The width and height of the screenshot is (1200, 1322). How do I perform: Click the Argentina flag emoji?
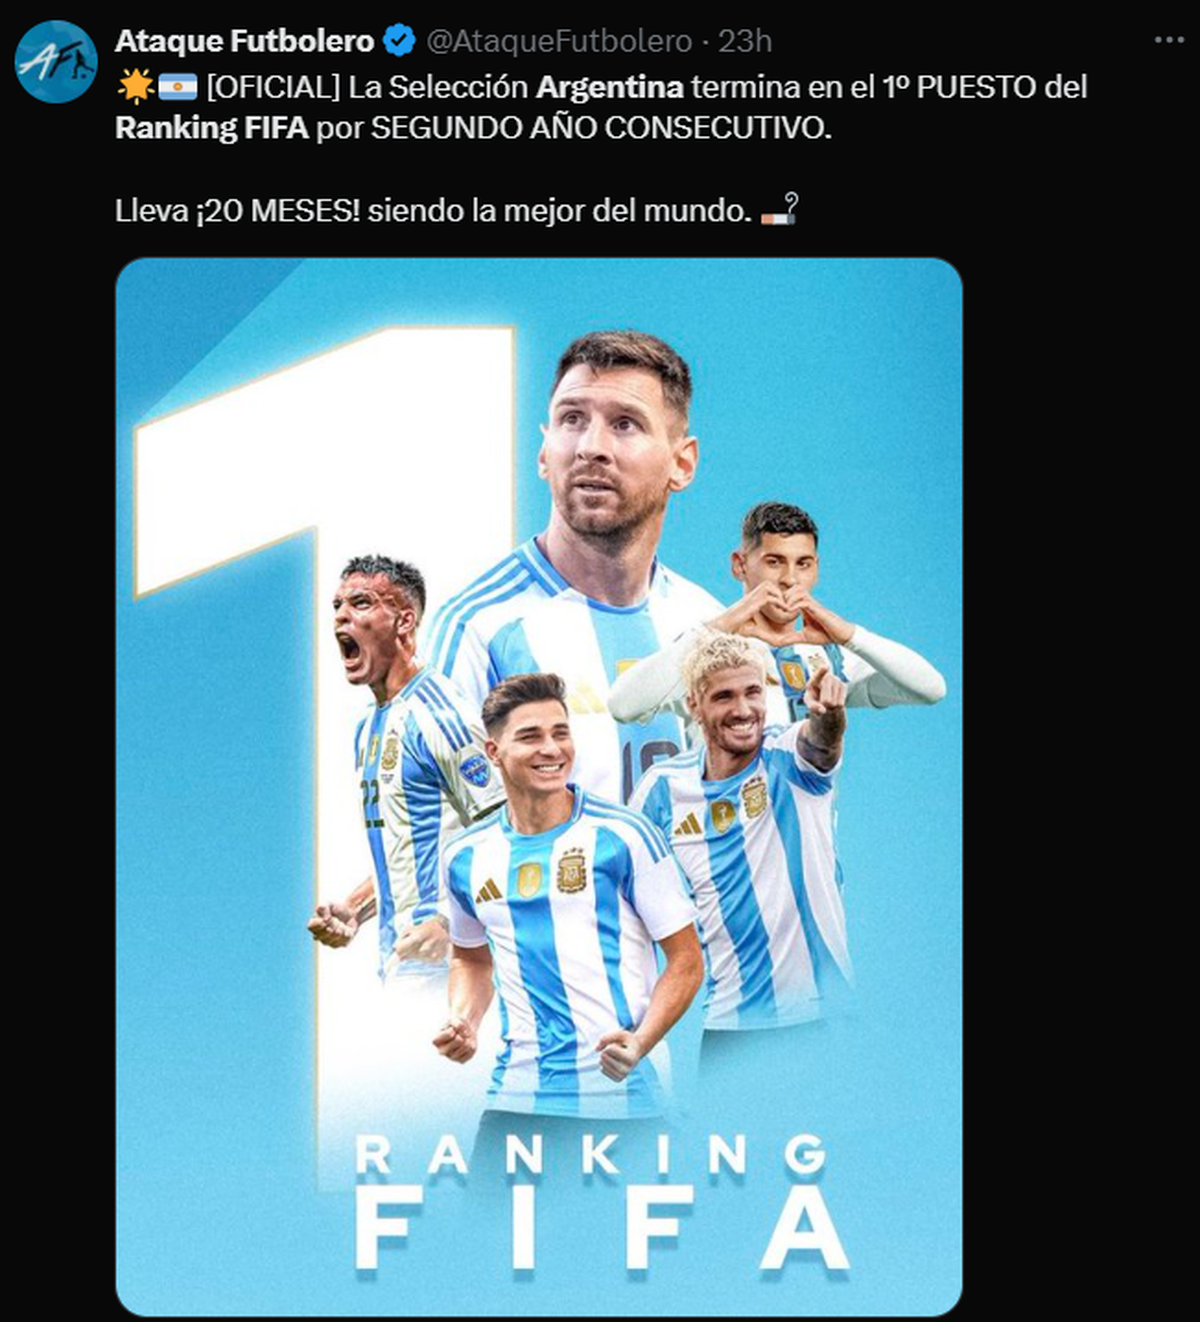(x=177, y=87)
